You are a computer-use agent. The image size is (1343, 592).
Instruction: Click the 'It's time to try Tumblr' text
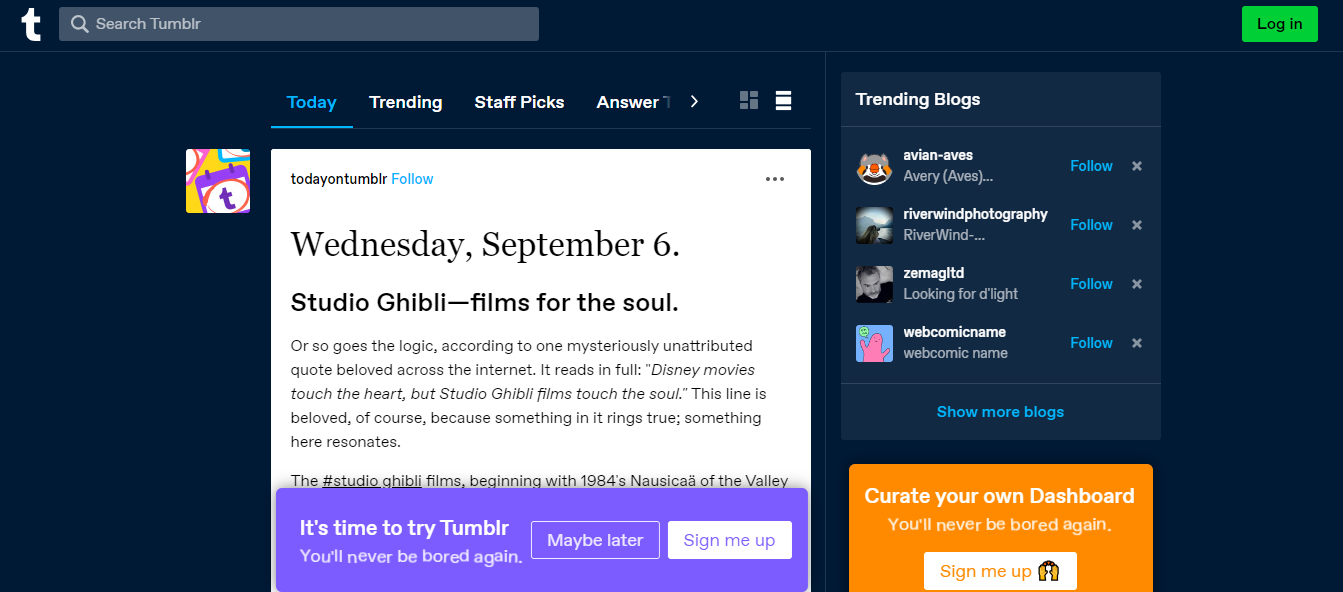click(404, 528)
